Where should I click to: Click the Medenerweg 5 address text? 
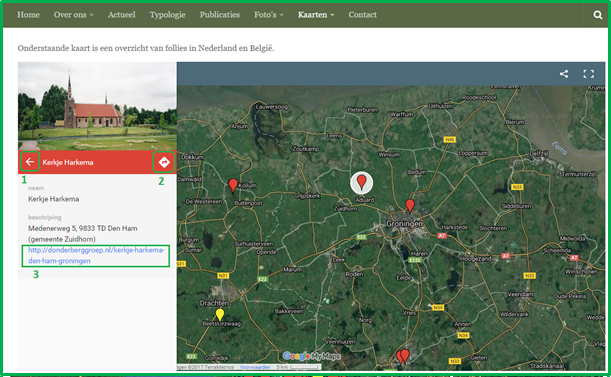82,234
